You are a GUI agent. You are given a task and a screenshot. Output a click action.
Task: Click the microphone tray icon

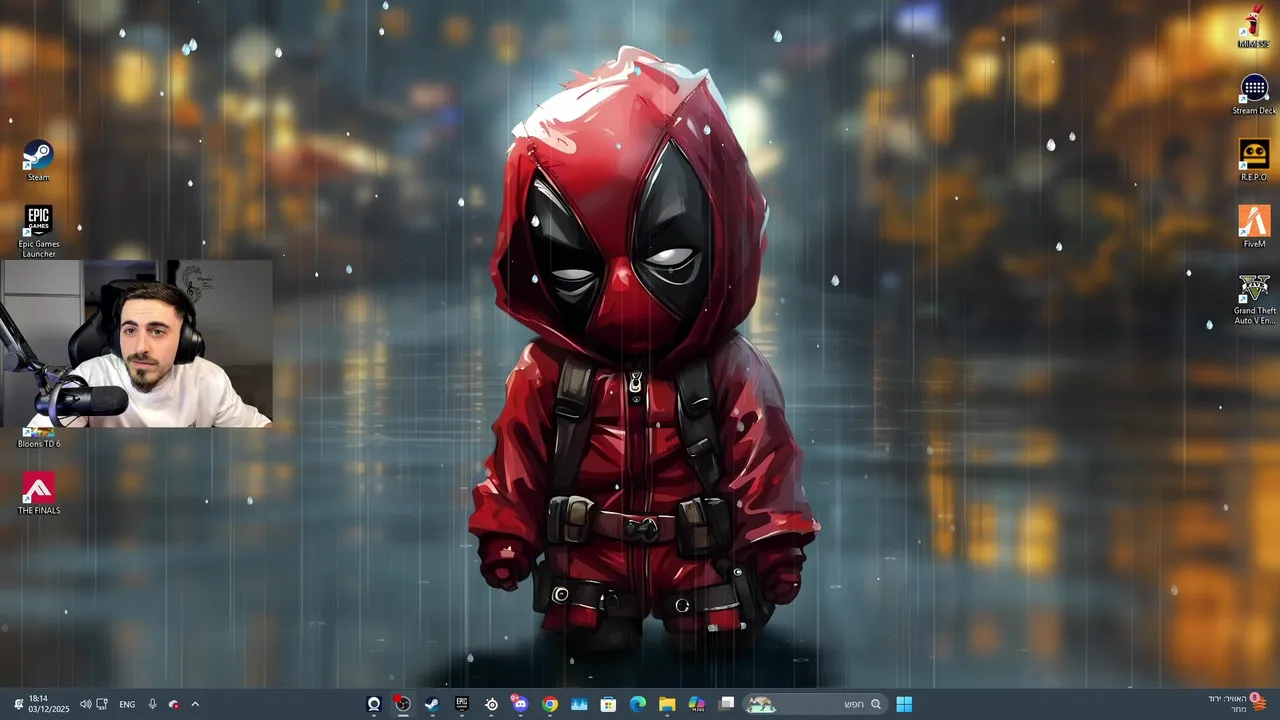152,704
